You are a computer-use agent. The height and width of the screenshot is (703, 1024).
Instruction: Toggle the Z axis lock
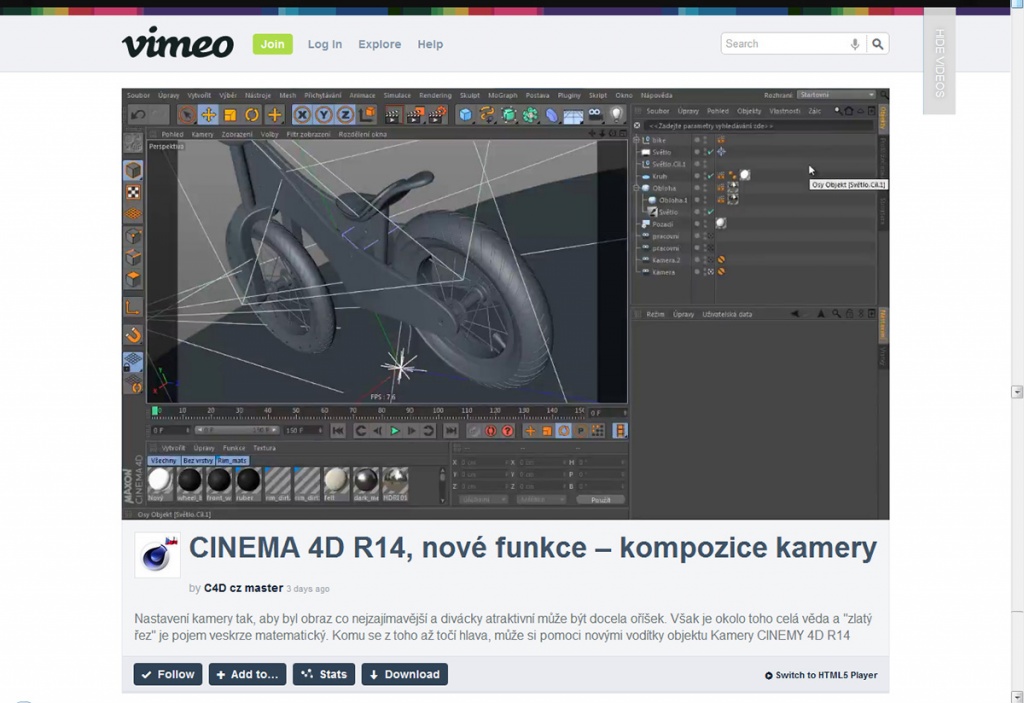345,116
